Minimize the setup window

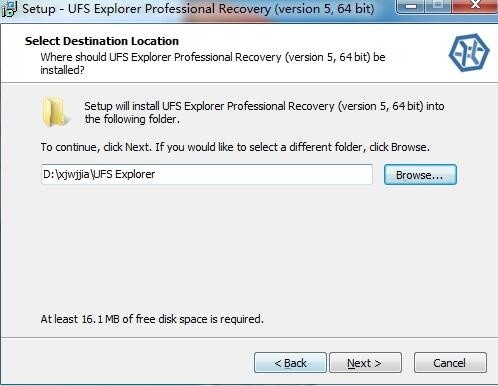412,6
